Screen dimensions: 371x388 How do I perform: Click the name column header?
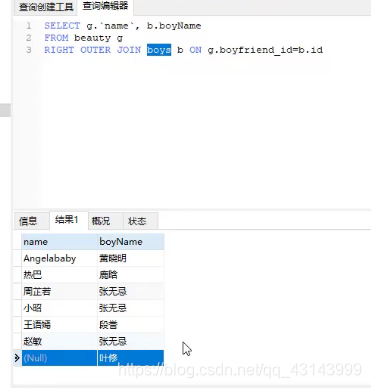click(59, 242)
